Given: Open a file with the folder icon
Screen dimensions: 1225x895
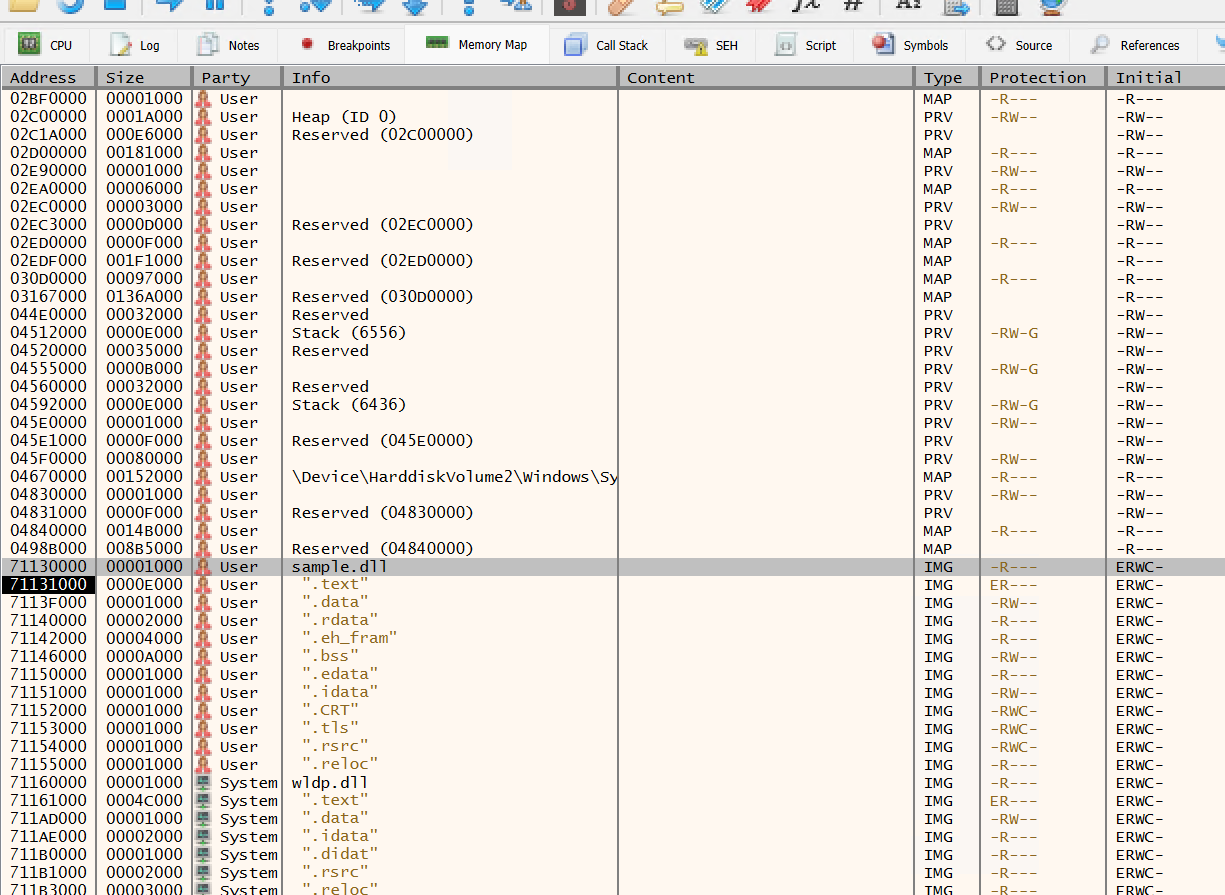Looking at the screenshot, I should (x=22, y=8).
